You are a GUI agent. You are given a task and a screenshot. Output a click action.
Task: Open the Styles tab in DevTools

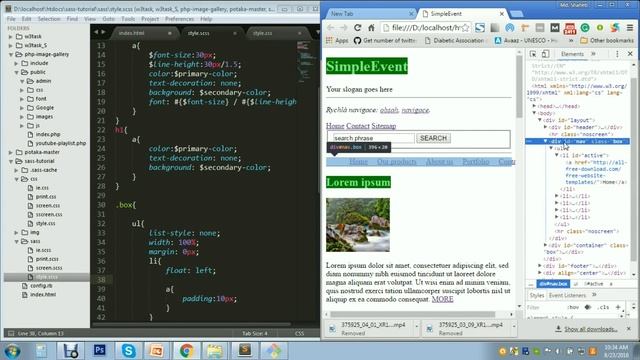click(537, 295)
